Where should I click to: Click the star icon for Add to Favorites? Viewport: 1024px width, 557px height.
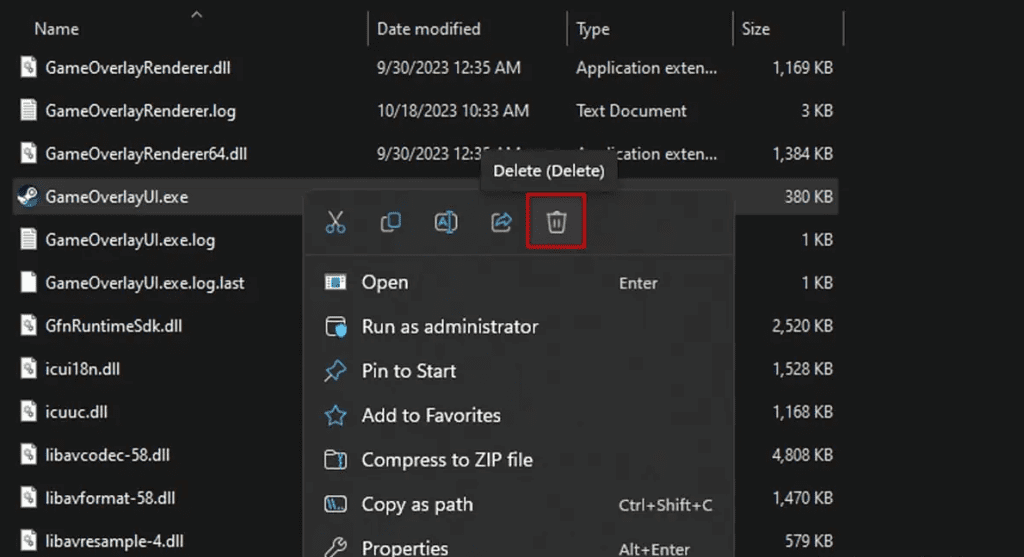pos(335,415)
